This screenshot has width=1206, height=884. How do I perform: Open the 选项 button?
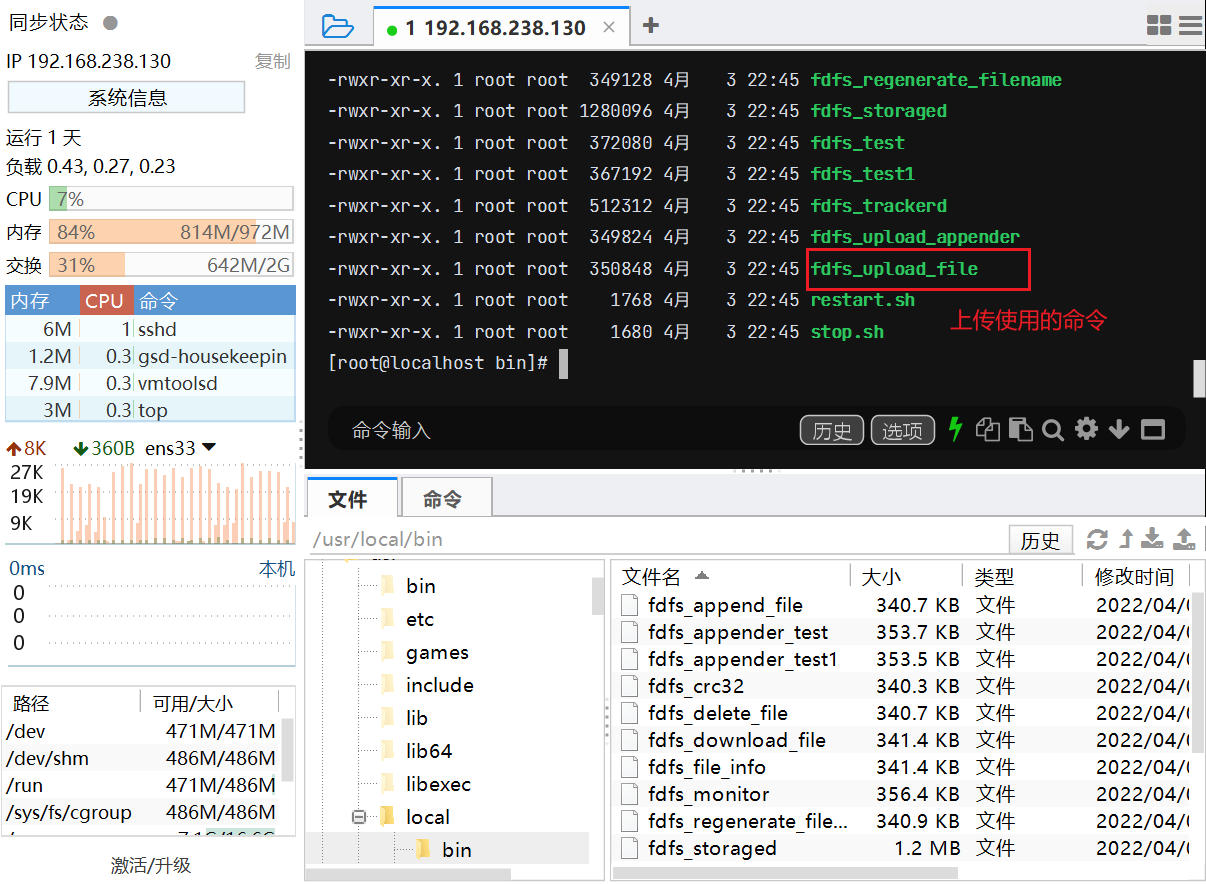[x=903, y=430]
